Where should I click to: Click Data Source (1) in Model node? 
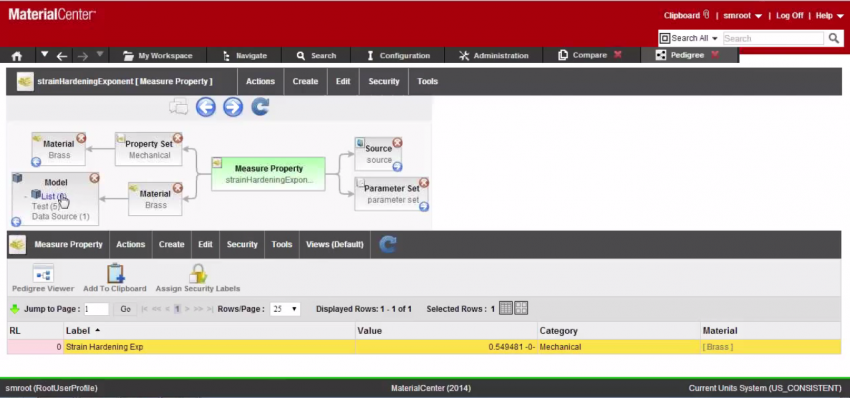click(x=61, y=216)
